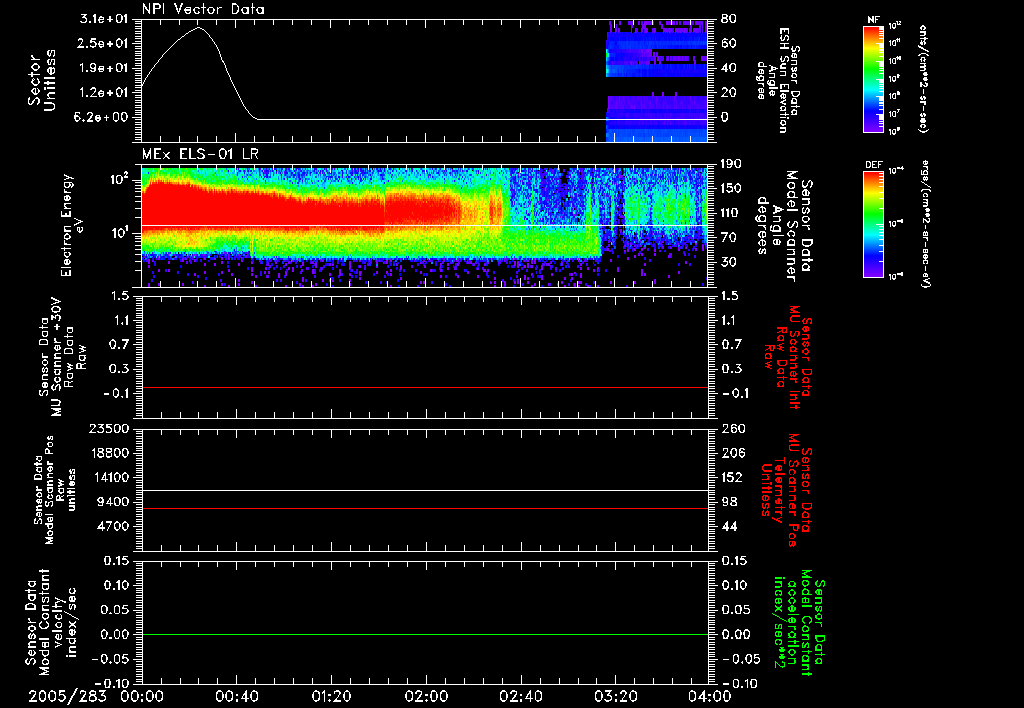Click the "1.2e+01" sector tick label
Viewport: 1024px width, 708px height.
[x=104, y=93]
